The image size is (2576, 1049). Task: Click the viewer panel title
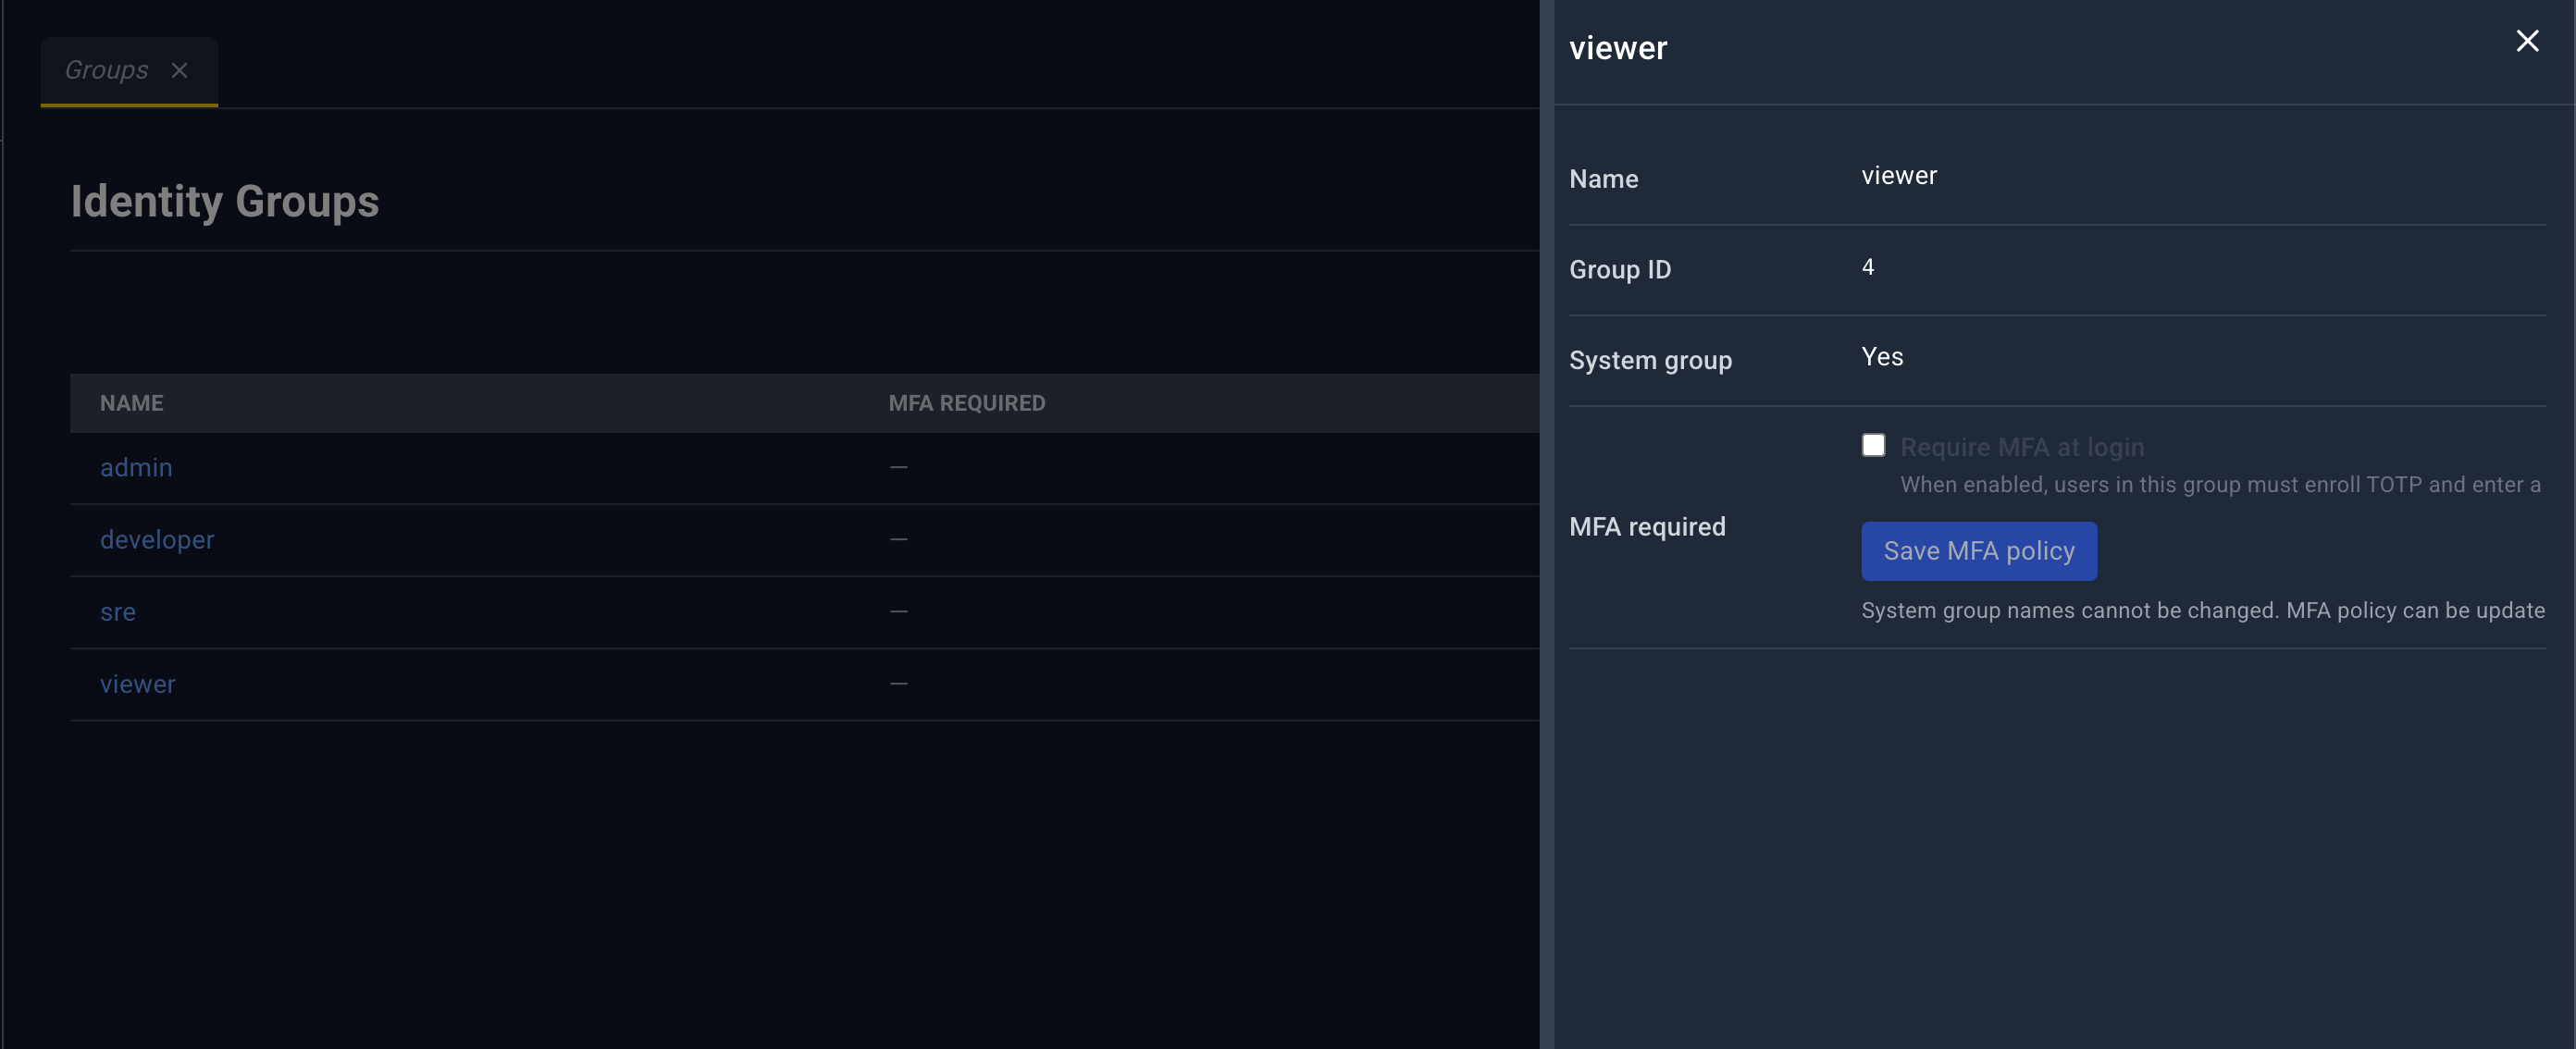click(1618, 48)
